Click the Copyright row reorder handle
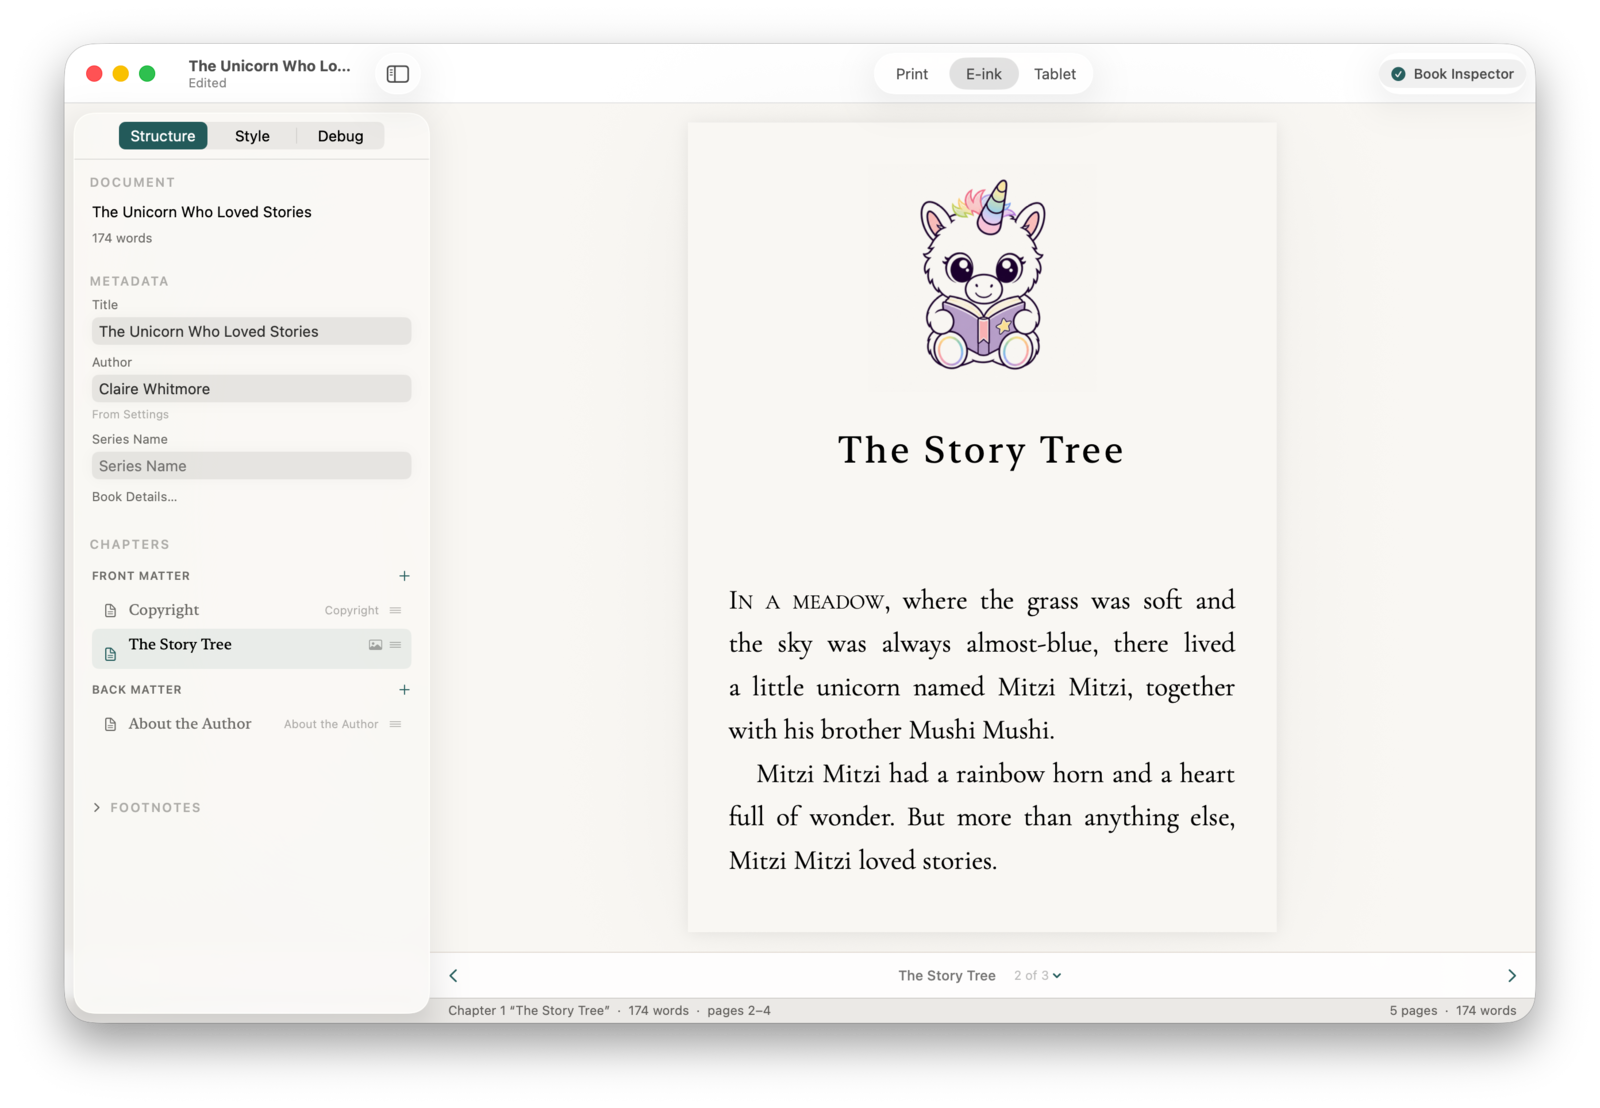Viewport: 1600px width, 1108px height. 395,610
